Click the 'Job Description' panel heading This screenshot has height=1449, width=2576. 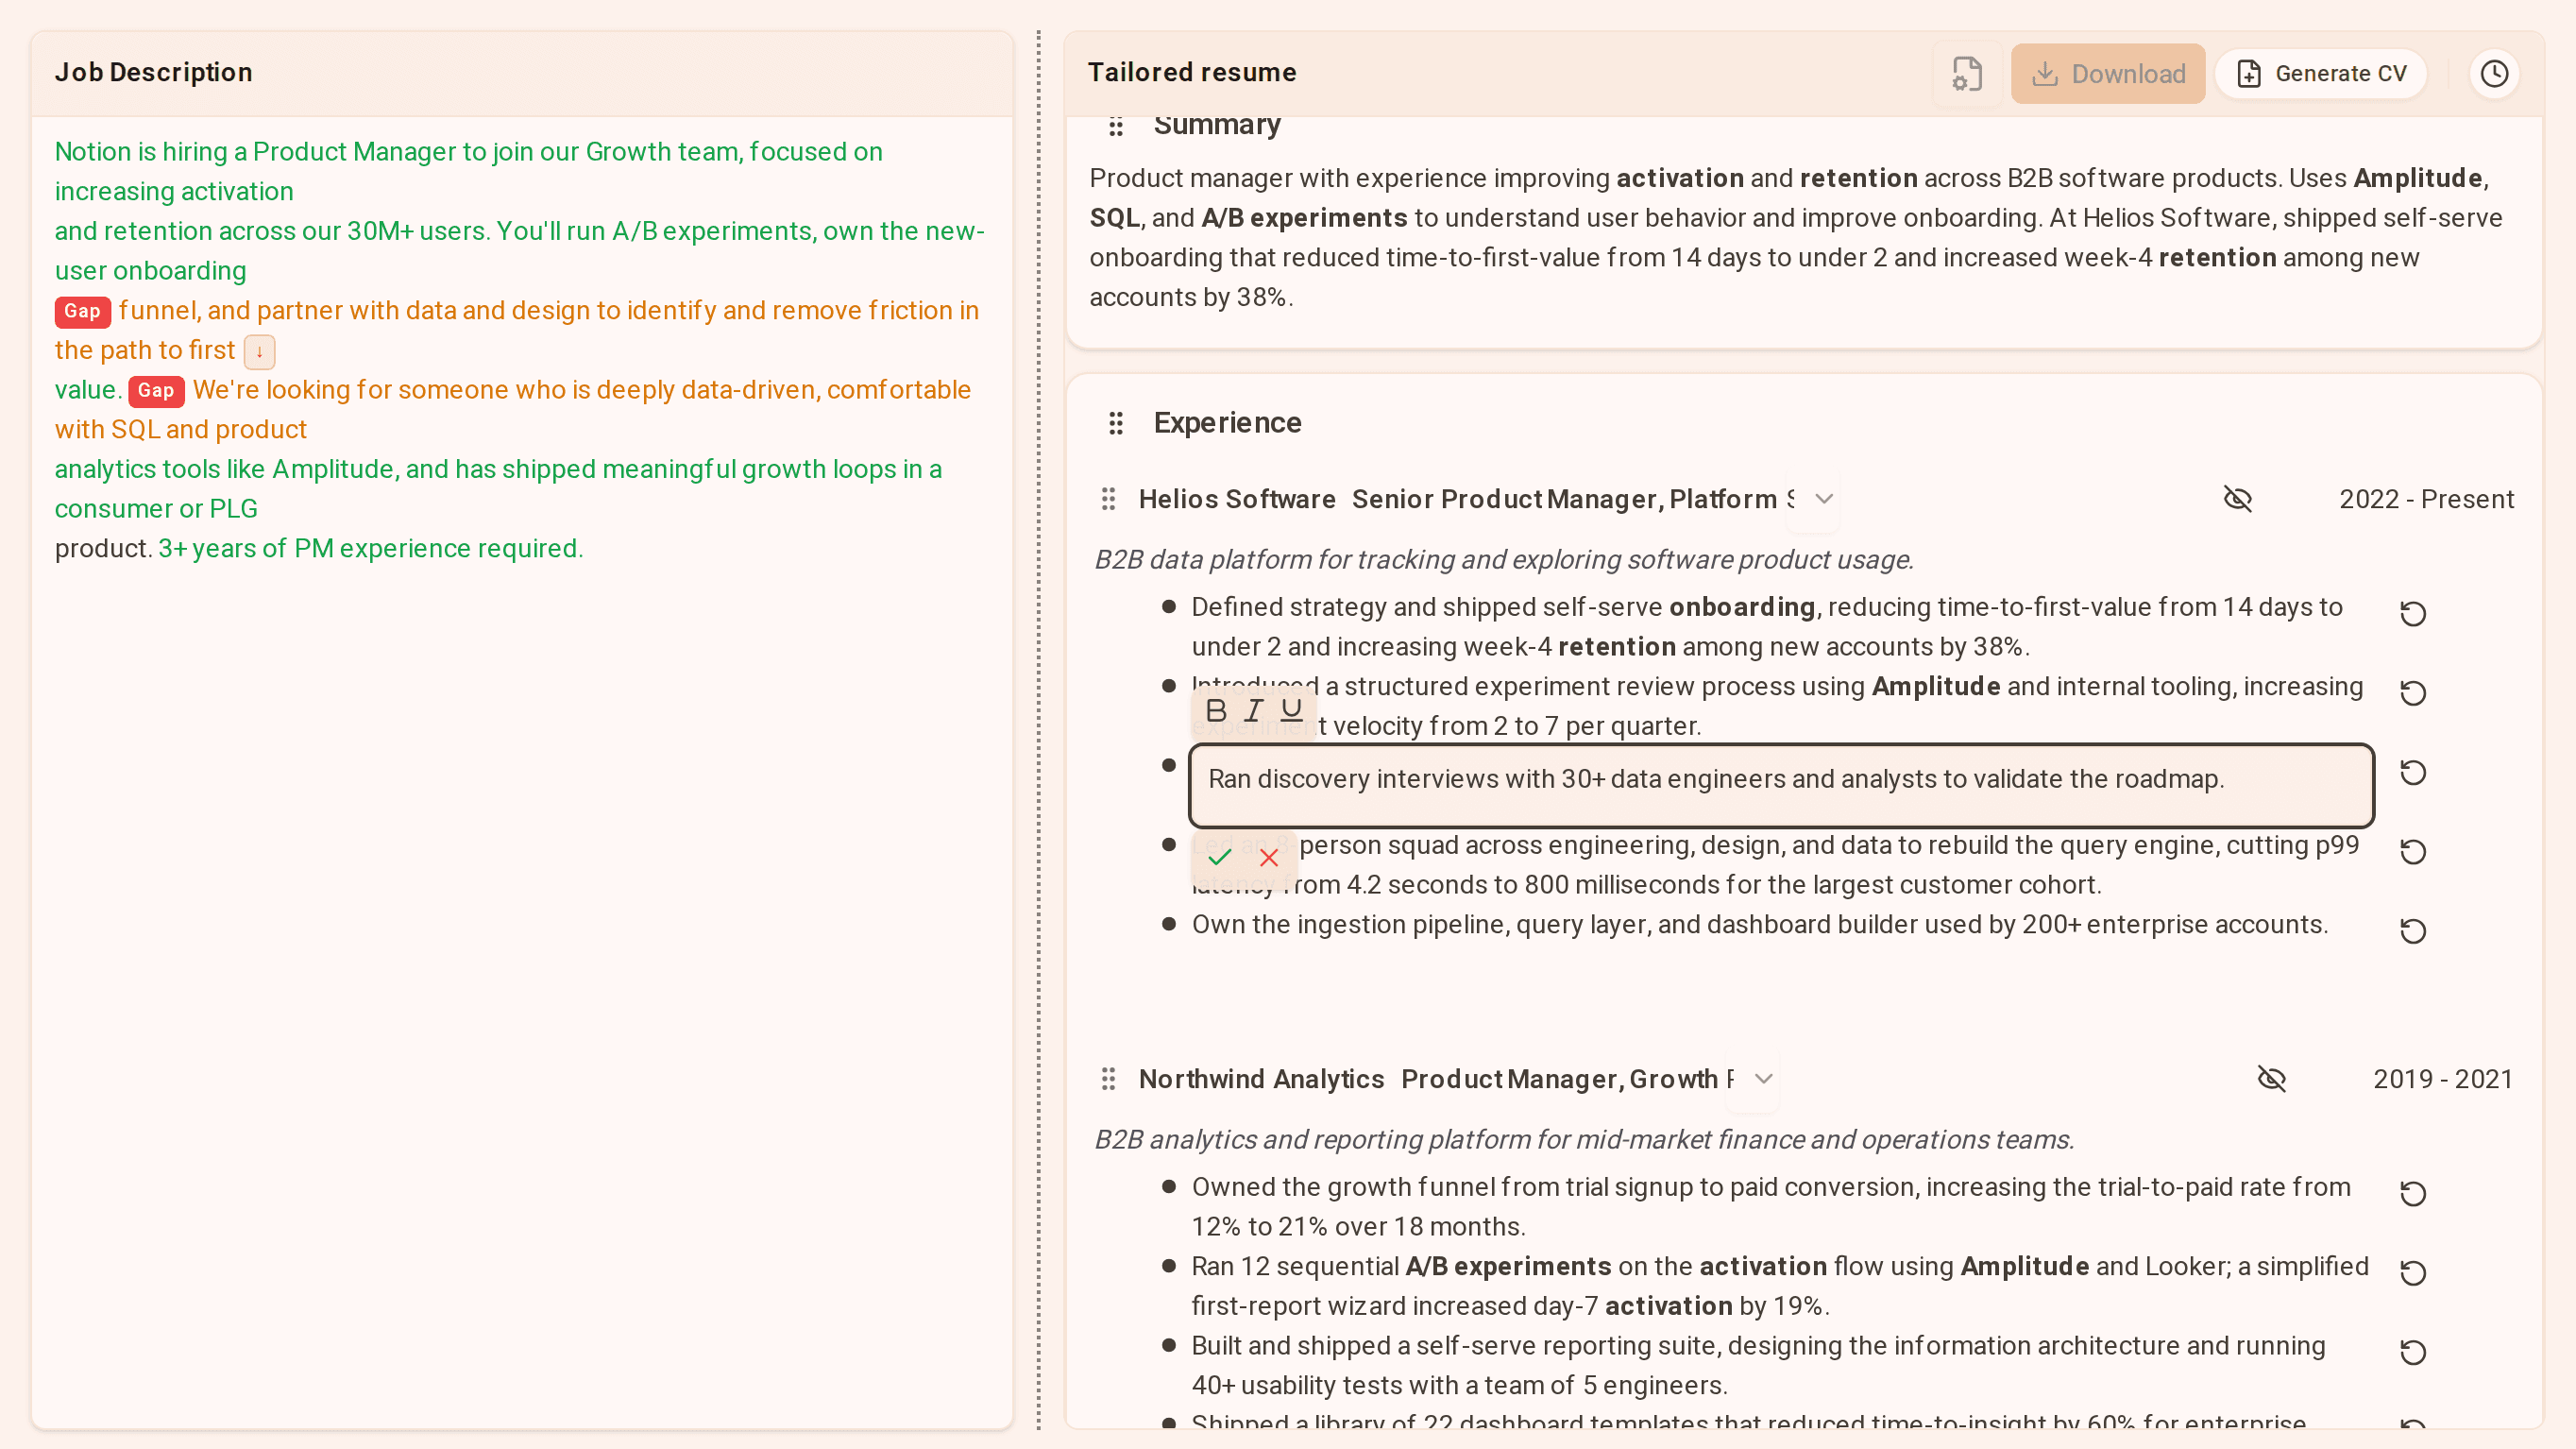click(153, 72)
